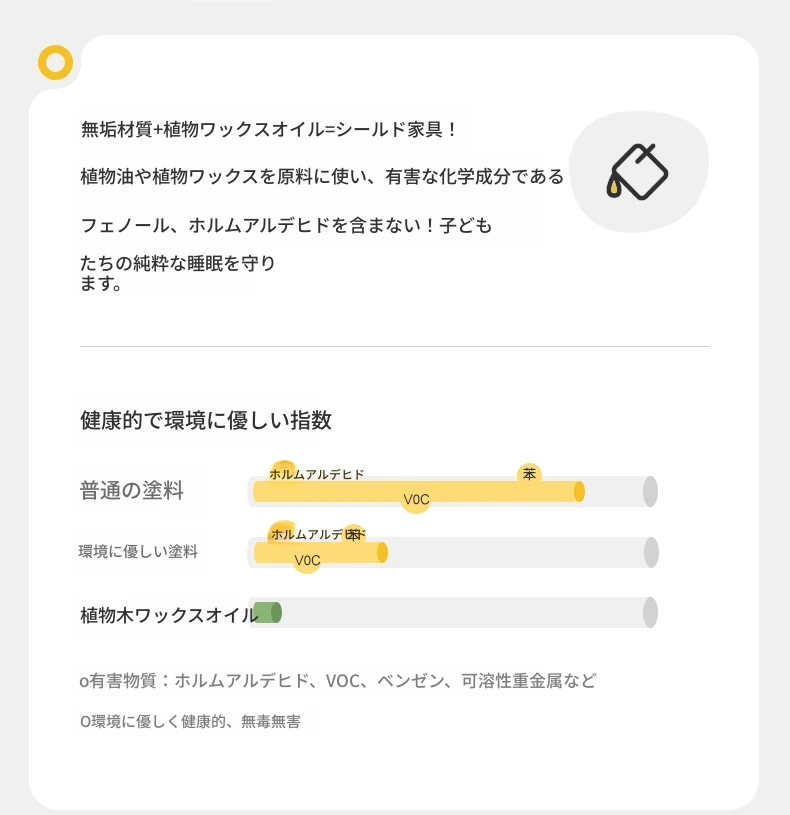Click the 普通の塗料 label
790x815 pixels.
pos(131,490)
